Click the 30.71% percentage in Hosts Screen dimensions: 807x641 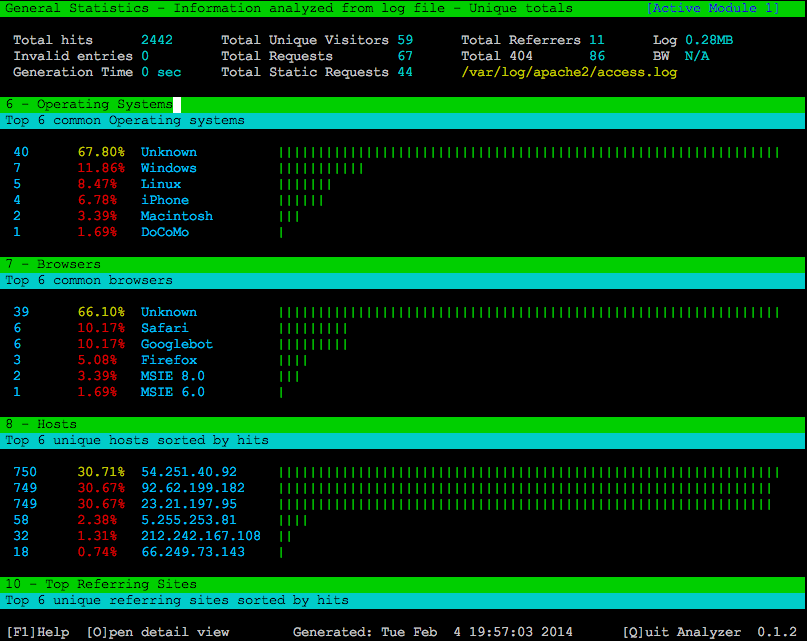click(x=101, y=472)
